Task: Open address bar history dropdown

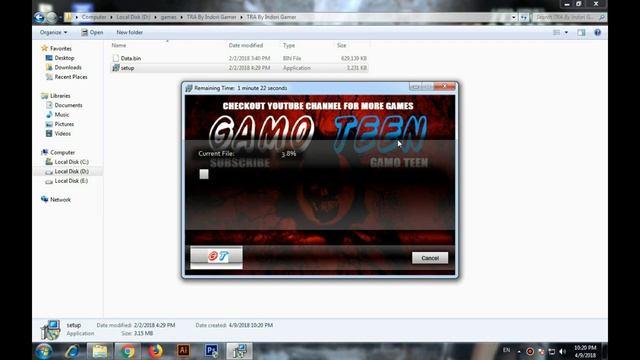Action: pyautogui.click(x=513, y=17)
